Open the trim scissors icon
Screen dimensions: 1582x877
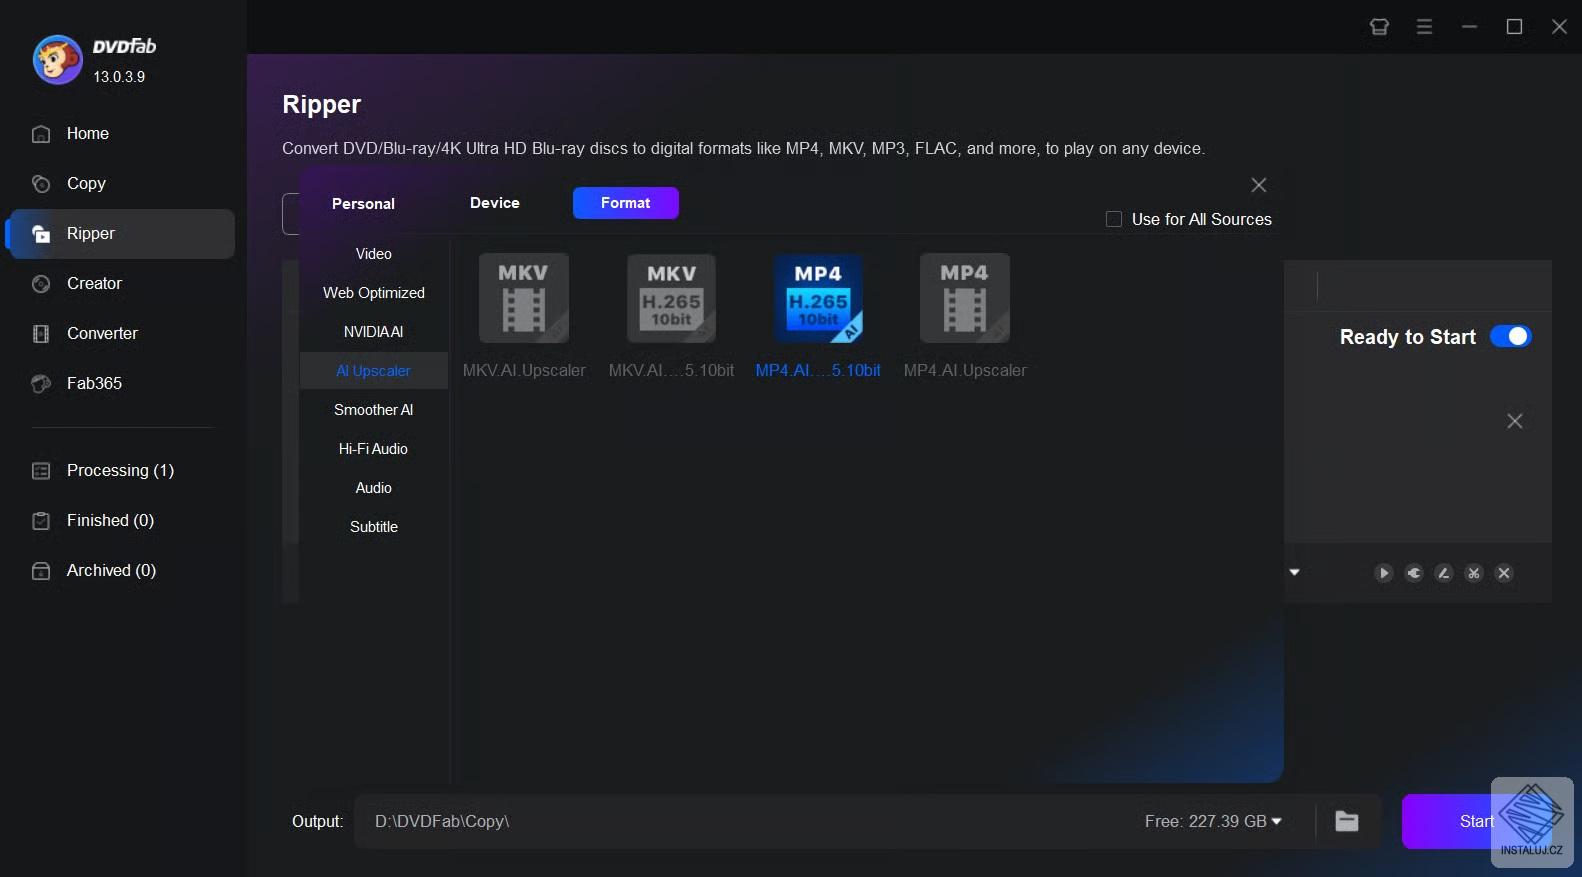coord(1474,573)
